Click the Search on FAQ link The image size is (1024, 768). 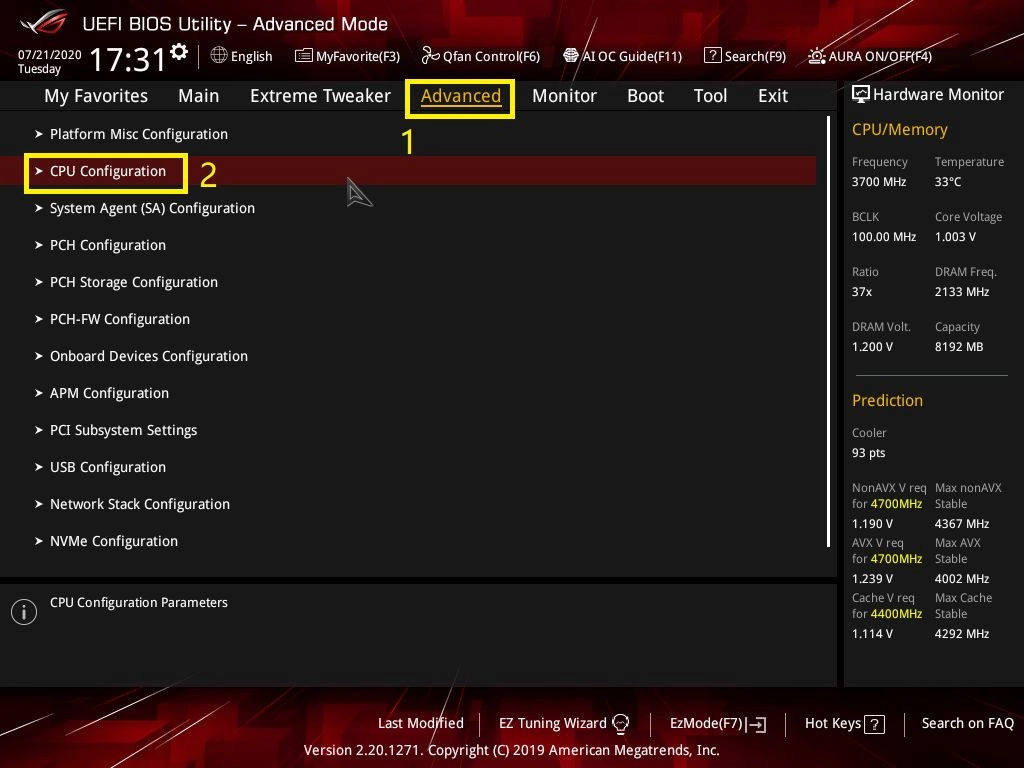(967, 723)
